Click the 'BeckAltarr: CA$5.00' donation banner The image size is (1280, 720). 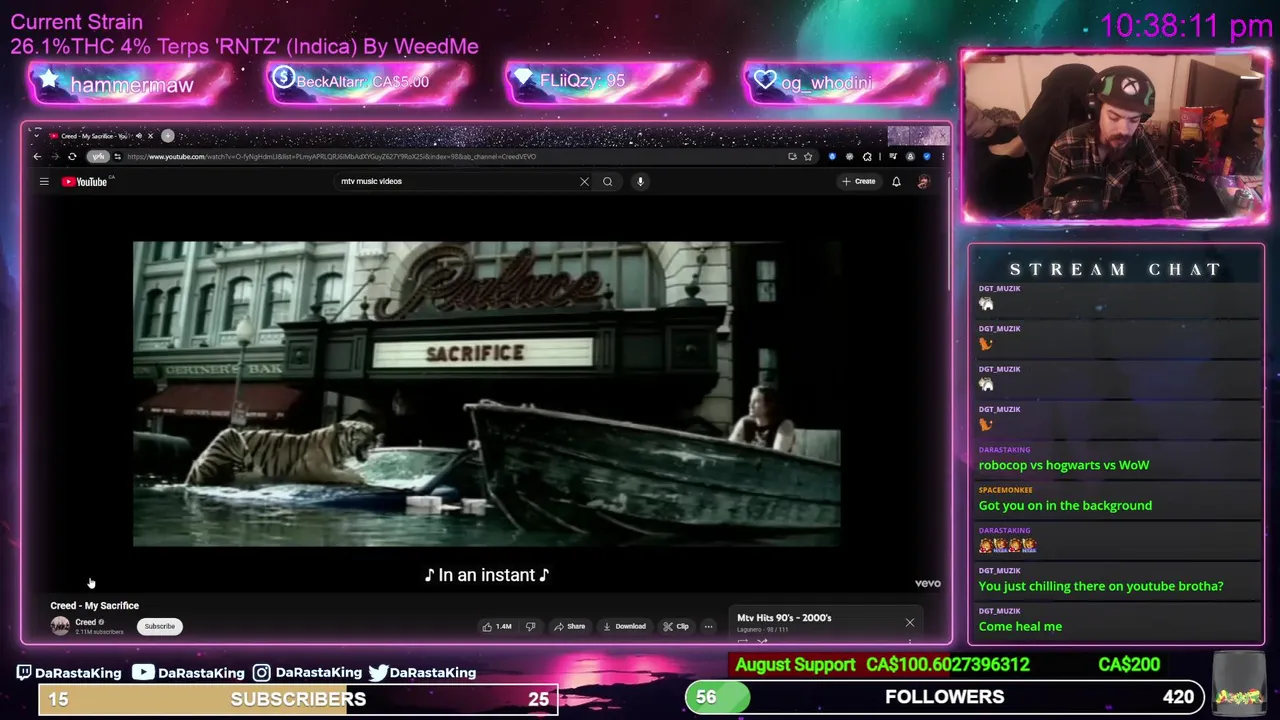point(368,82)
